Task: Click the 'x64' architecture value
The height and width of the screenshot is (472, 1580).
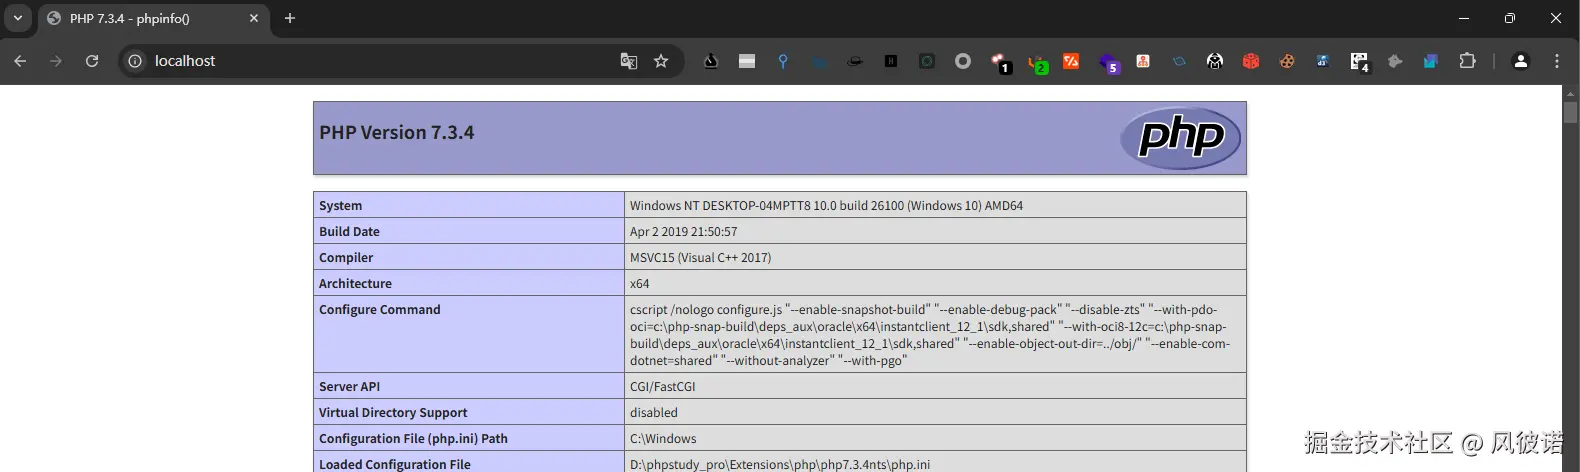Action: (640, 283)
